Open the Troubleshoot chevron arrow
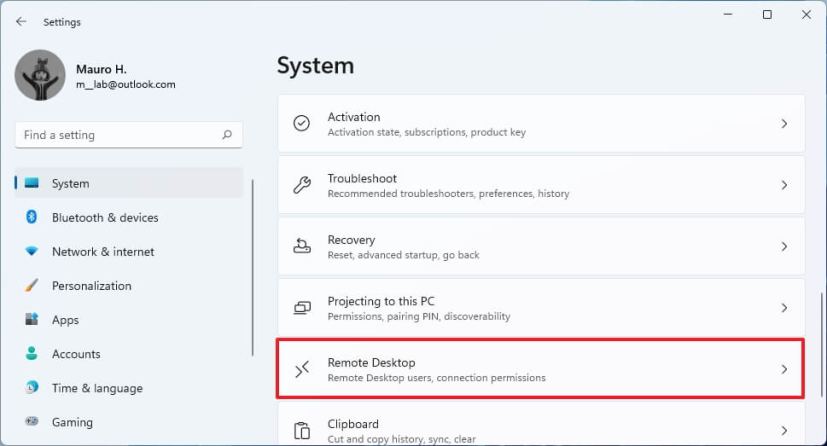Viewport: 827px width, 446px height. coord(784,185)
